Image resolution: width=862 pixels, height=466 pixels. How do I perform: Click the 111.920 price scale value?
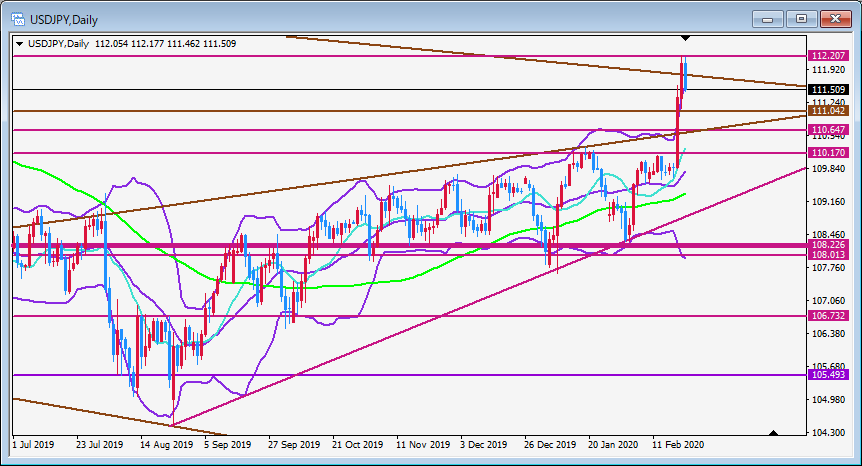pos(828,70)
